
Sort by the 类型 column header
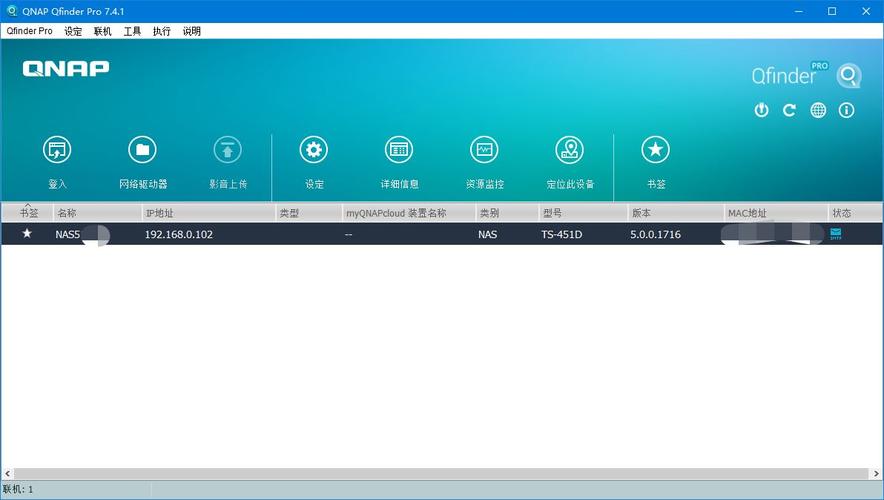[309, 213]
